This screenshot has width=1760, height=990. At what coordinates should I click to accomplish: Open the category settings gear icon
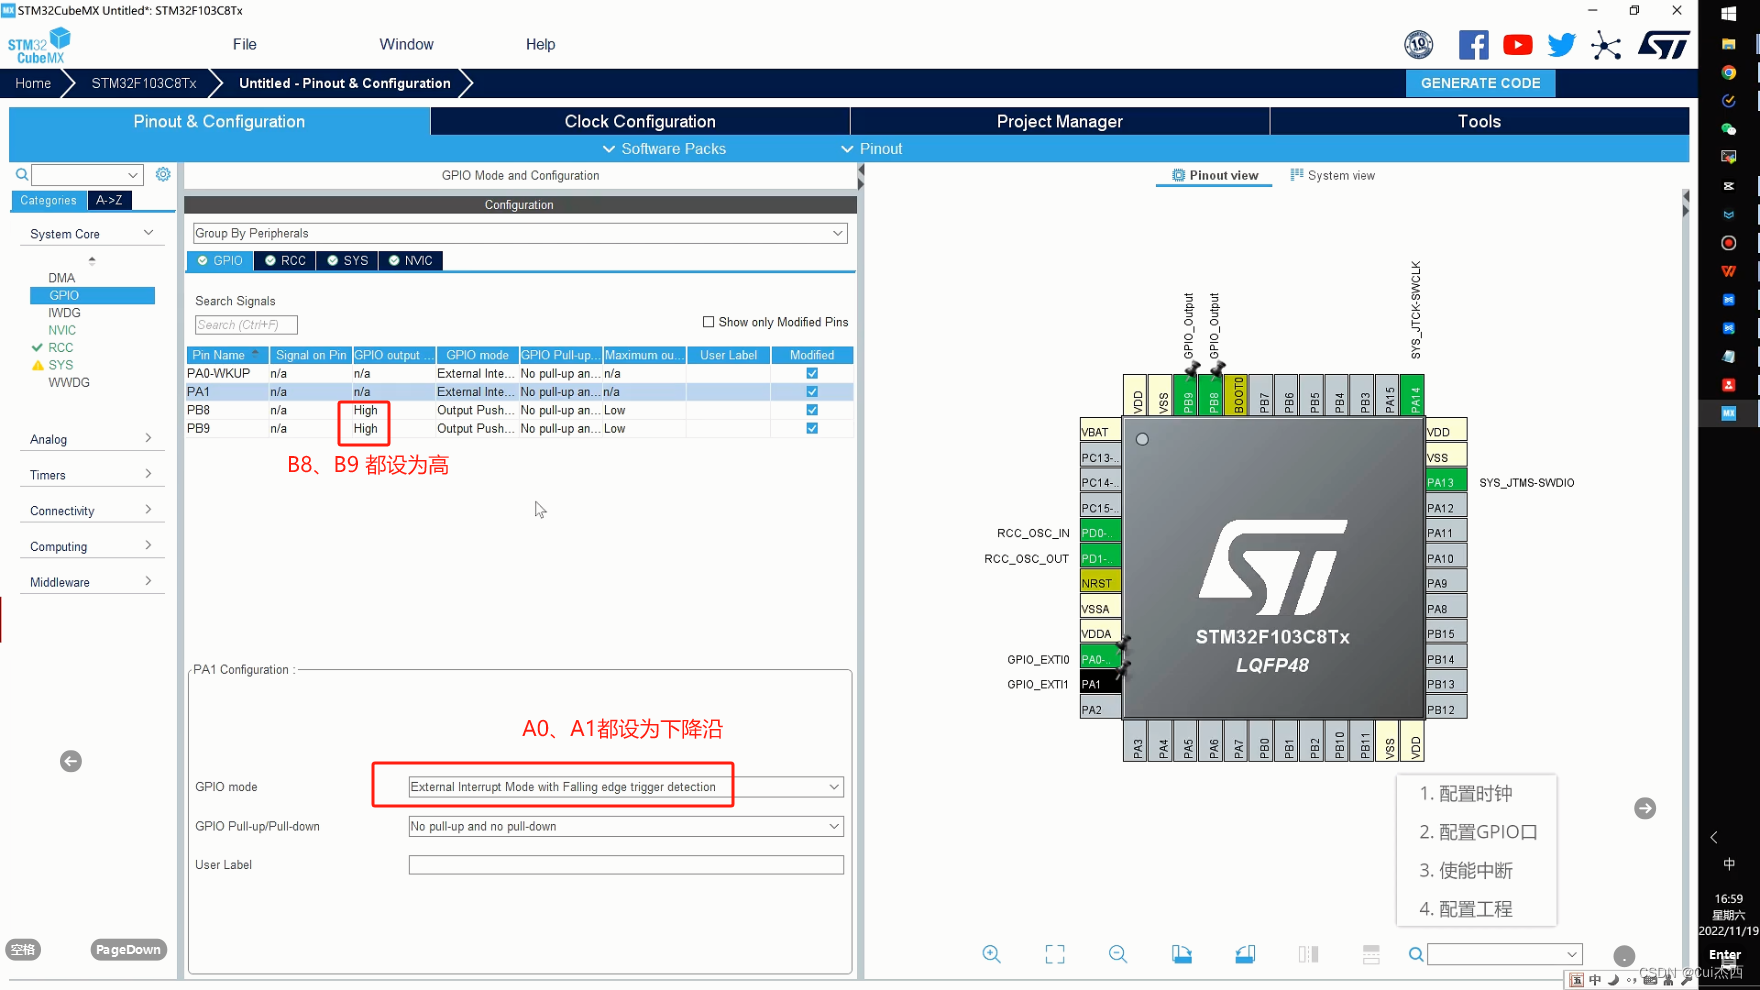(x=163, y=174)
